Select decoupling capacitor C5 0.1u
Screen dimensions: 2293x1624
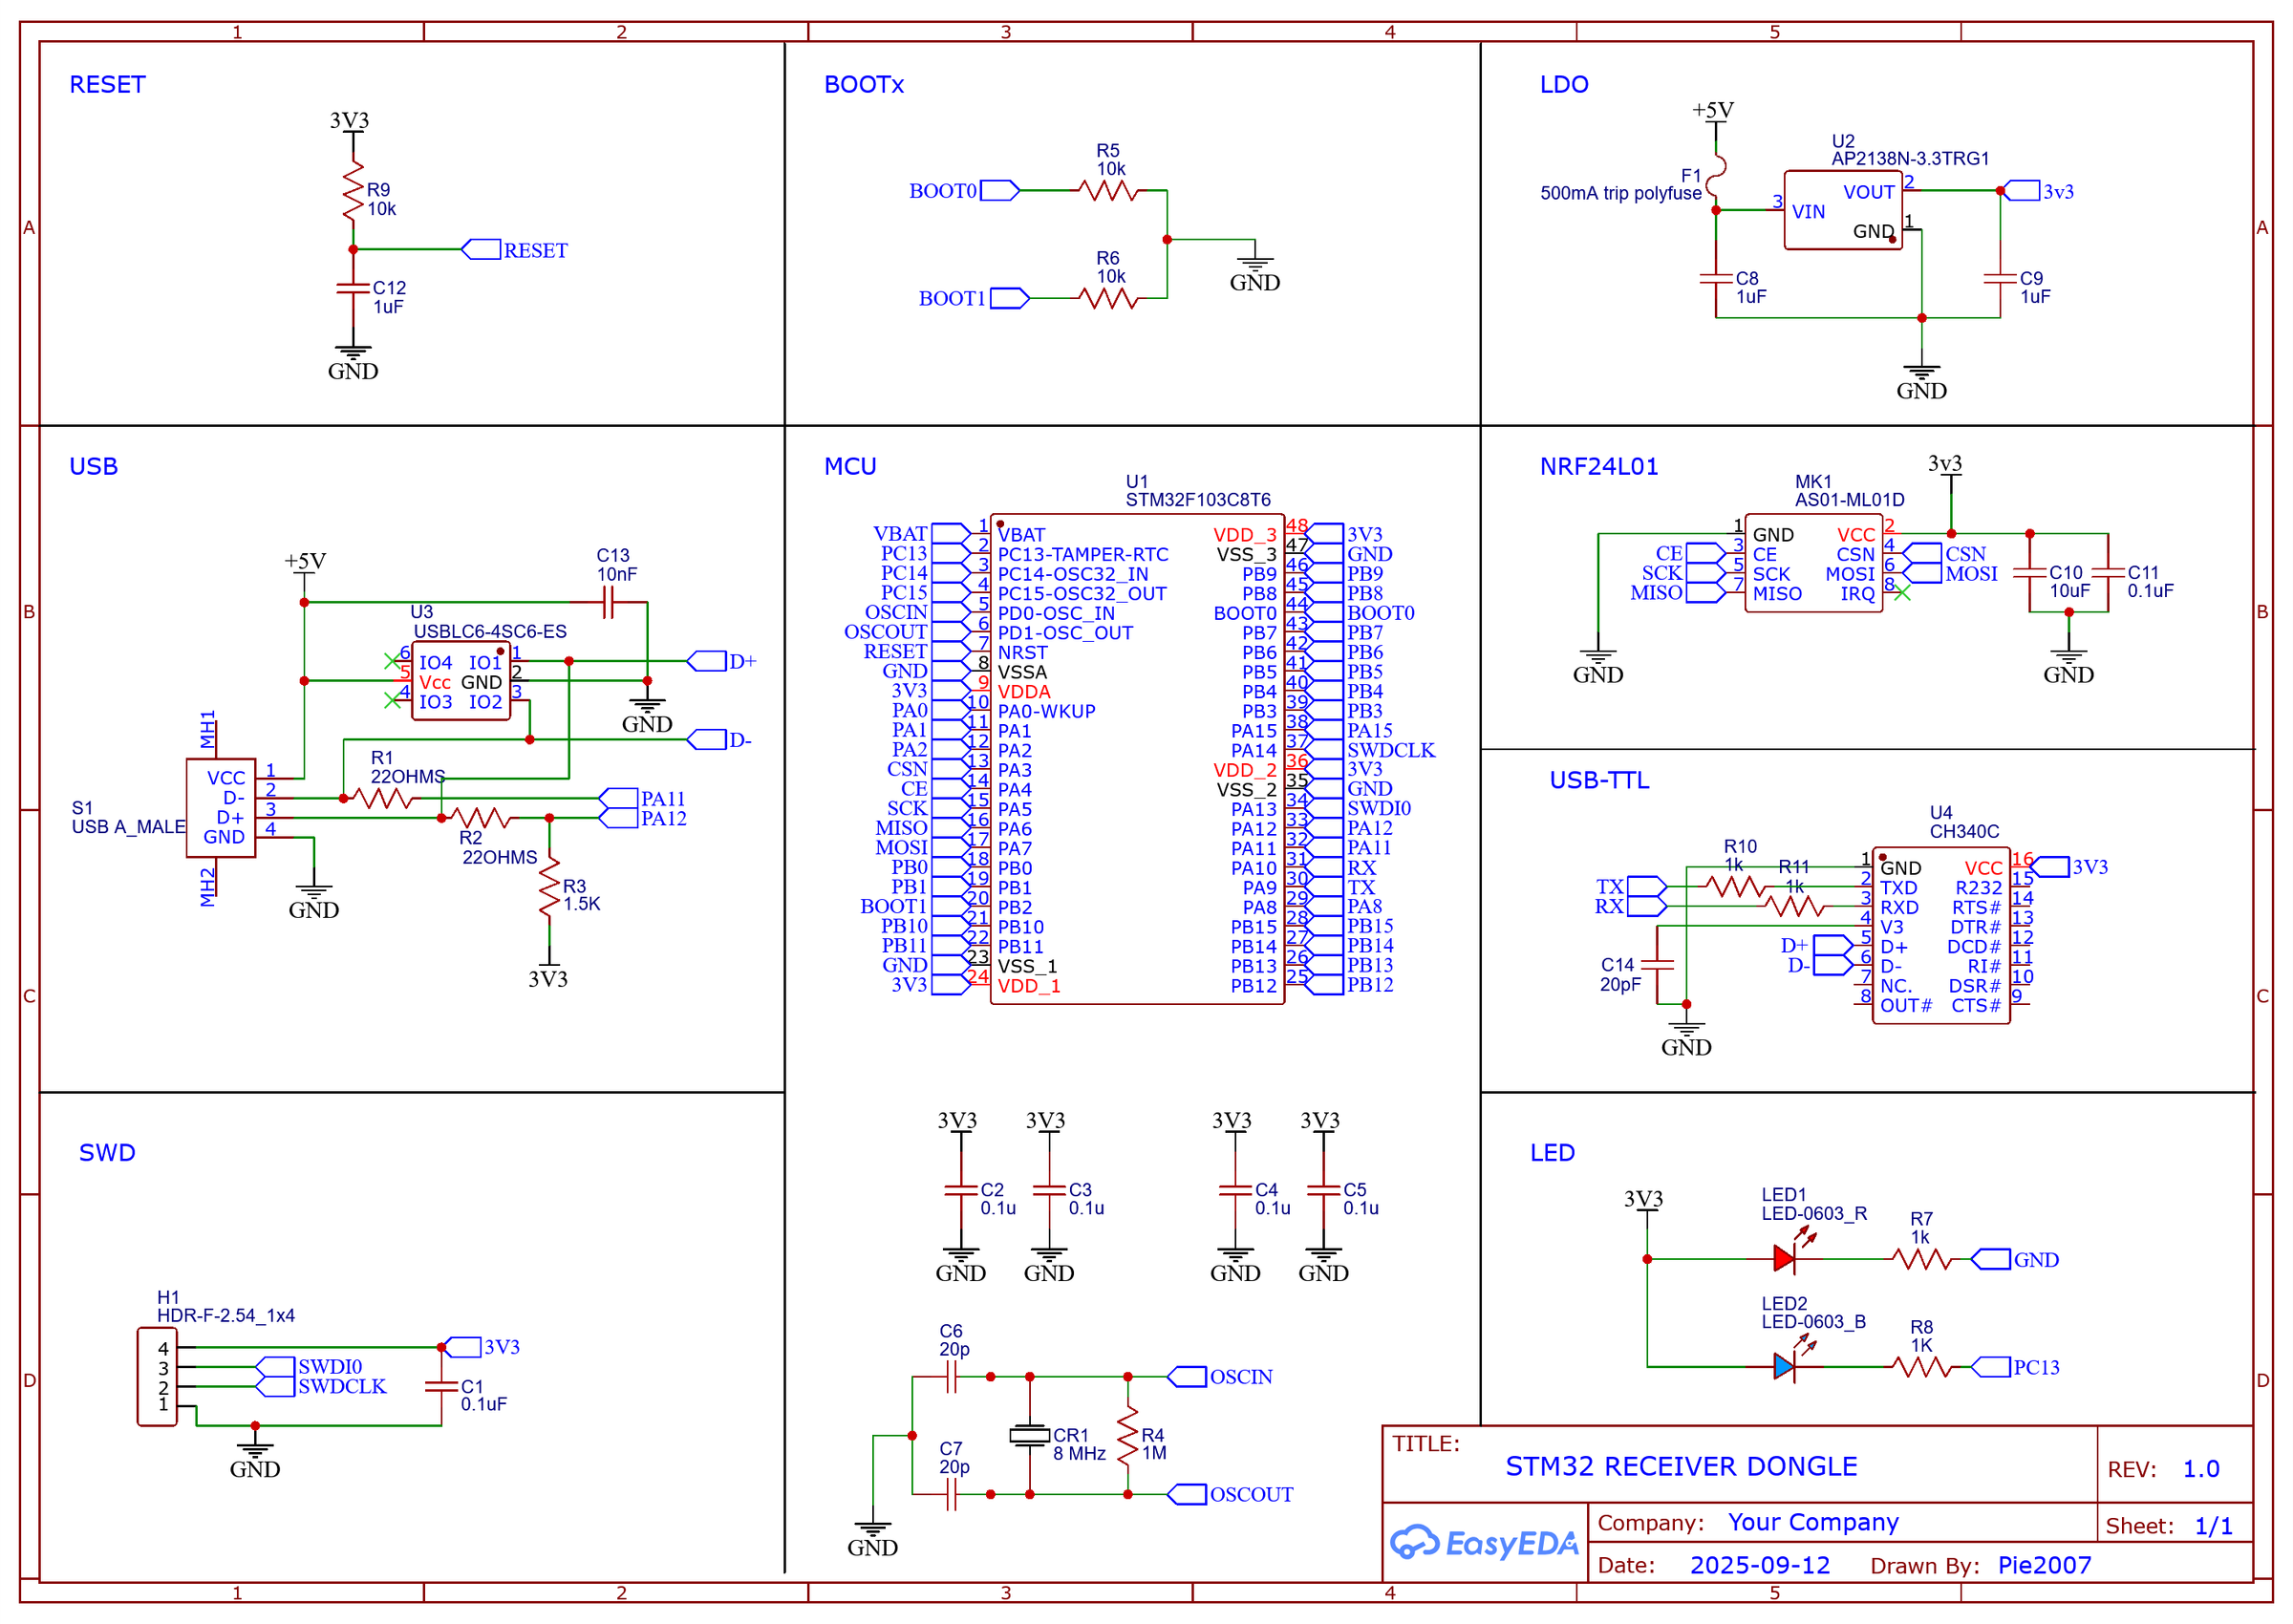click(x=1323, y=1191)
